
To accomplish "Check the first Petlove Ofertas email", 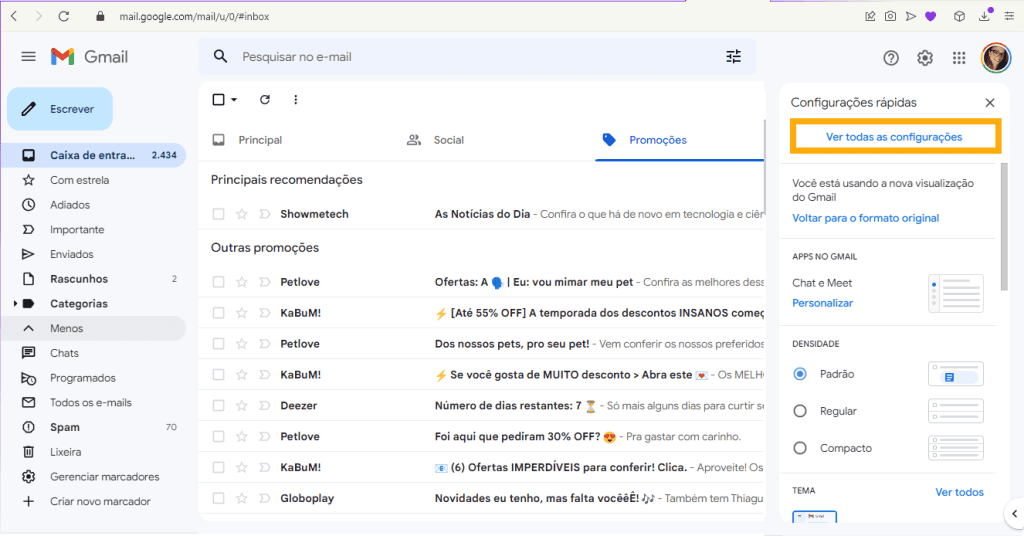I will (x=218, y=282).
